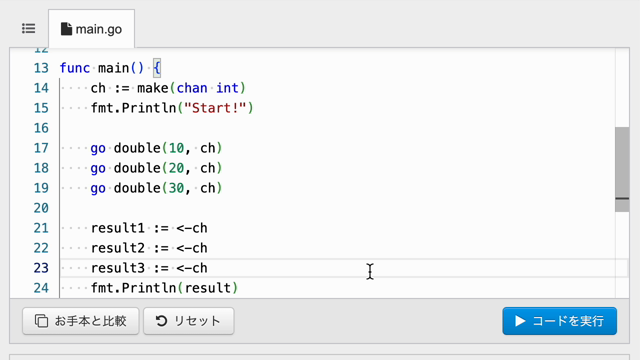The width and height of the screenshot is (640, 360).
Task: Click the copy icon in お手本と比較 button
Action: [x=41, y=321]
